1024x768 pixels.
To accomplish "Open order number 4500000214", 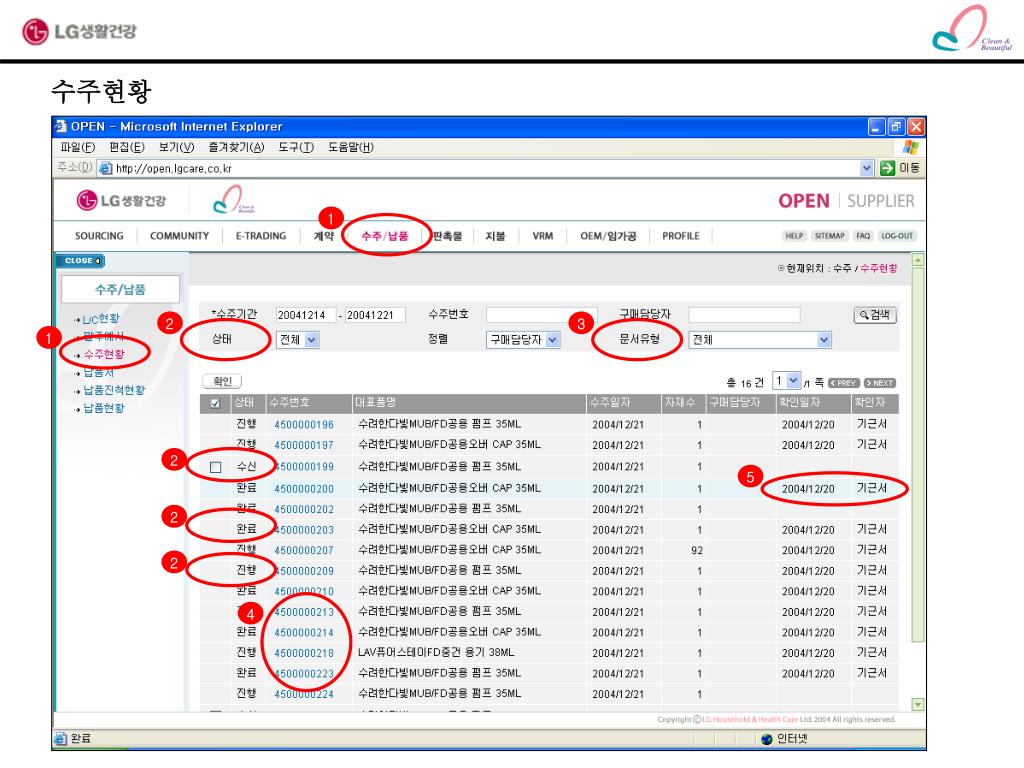I will (304, 632).
